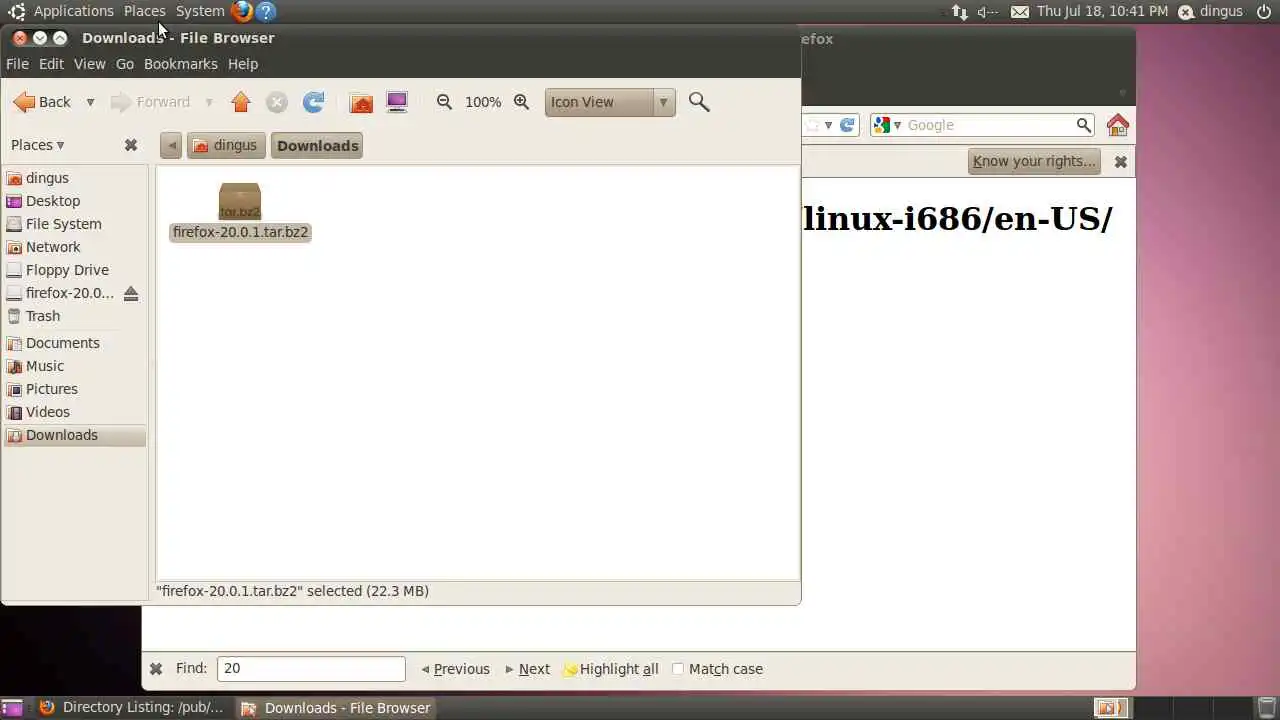Open the Firefox home page icon

[1118, 125]
